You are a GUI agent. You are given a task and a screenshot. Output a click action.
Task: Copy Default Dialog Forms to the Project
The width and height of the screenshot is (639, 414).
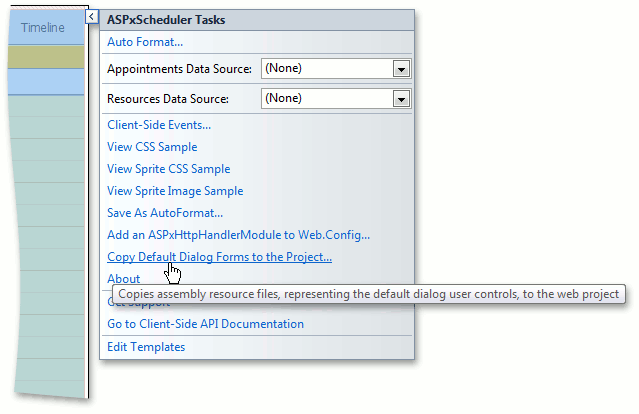pyautogui.click(x=219, y=257)
